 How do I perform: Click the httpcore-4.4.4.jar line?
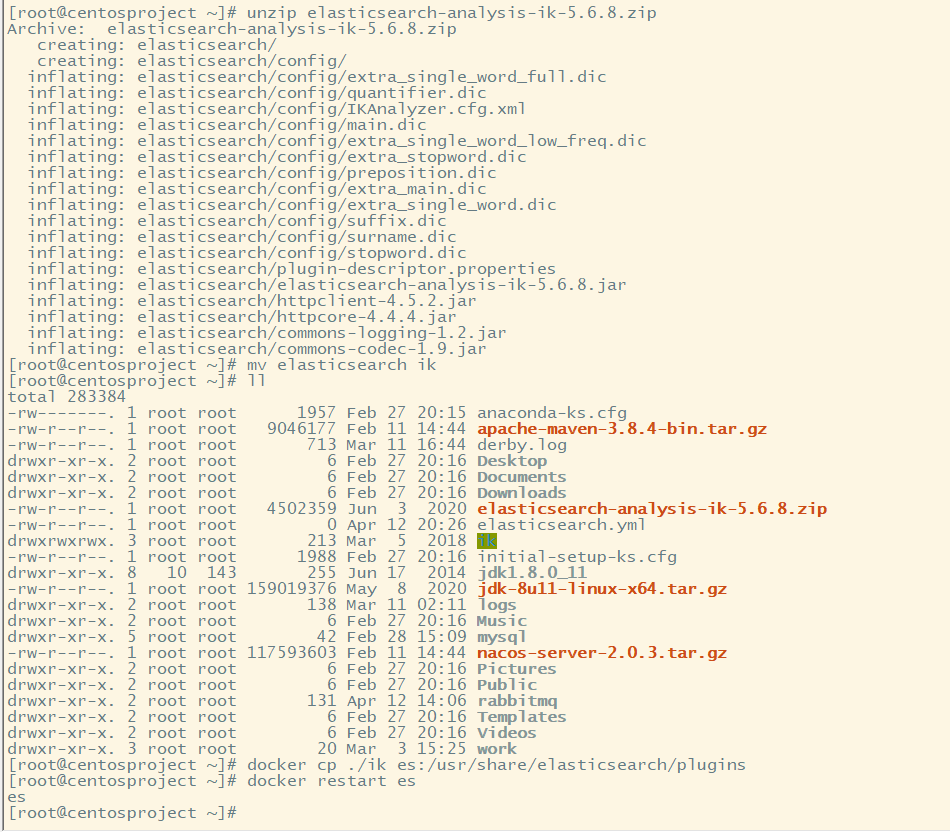pos(242,317)
